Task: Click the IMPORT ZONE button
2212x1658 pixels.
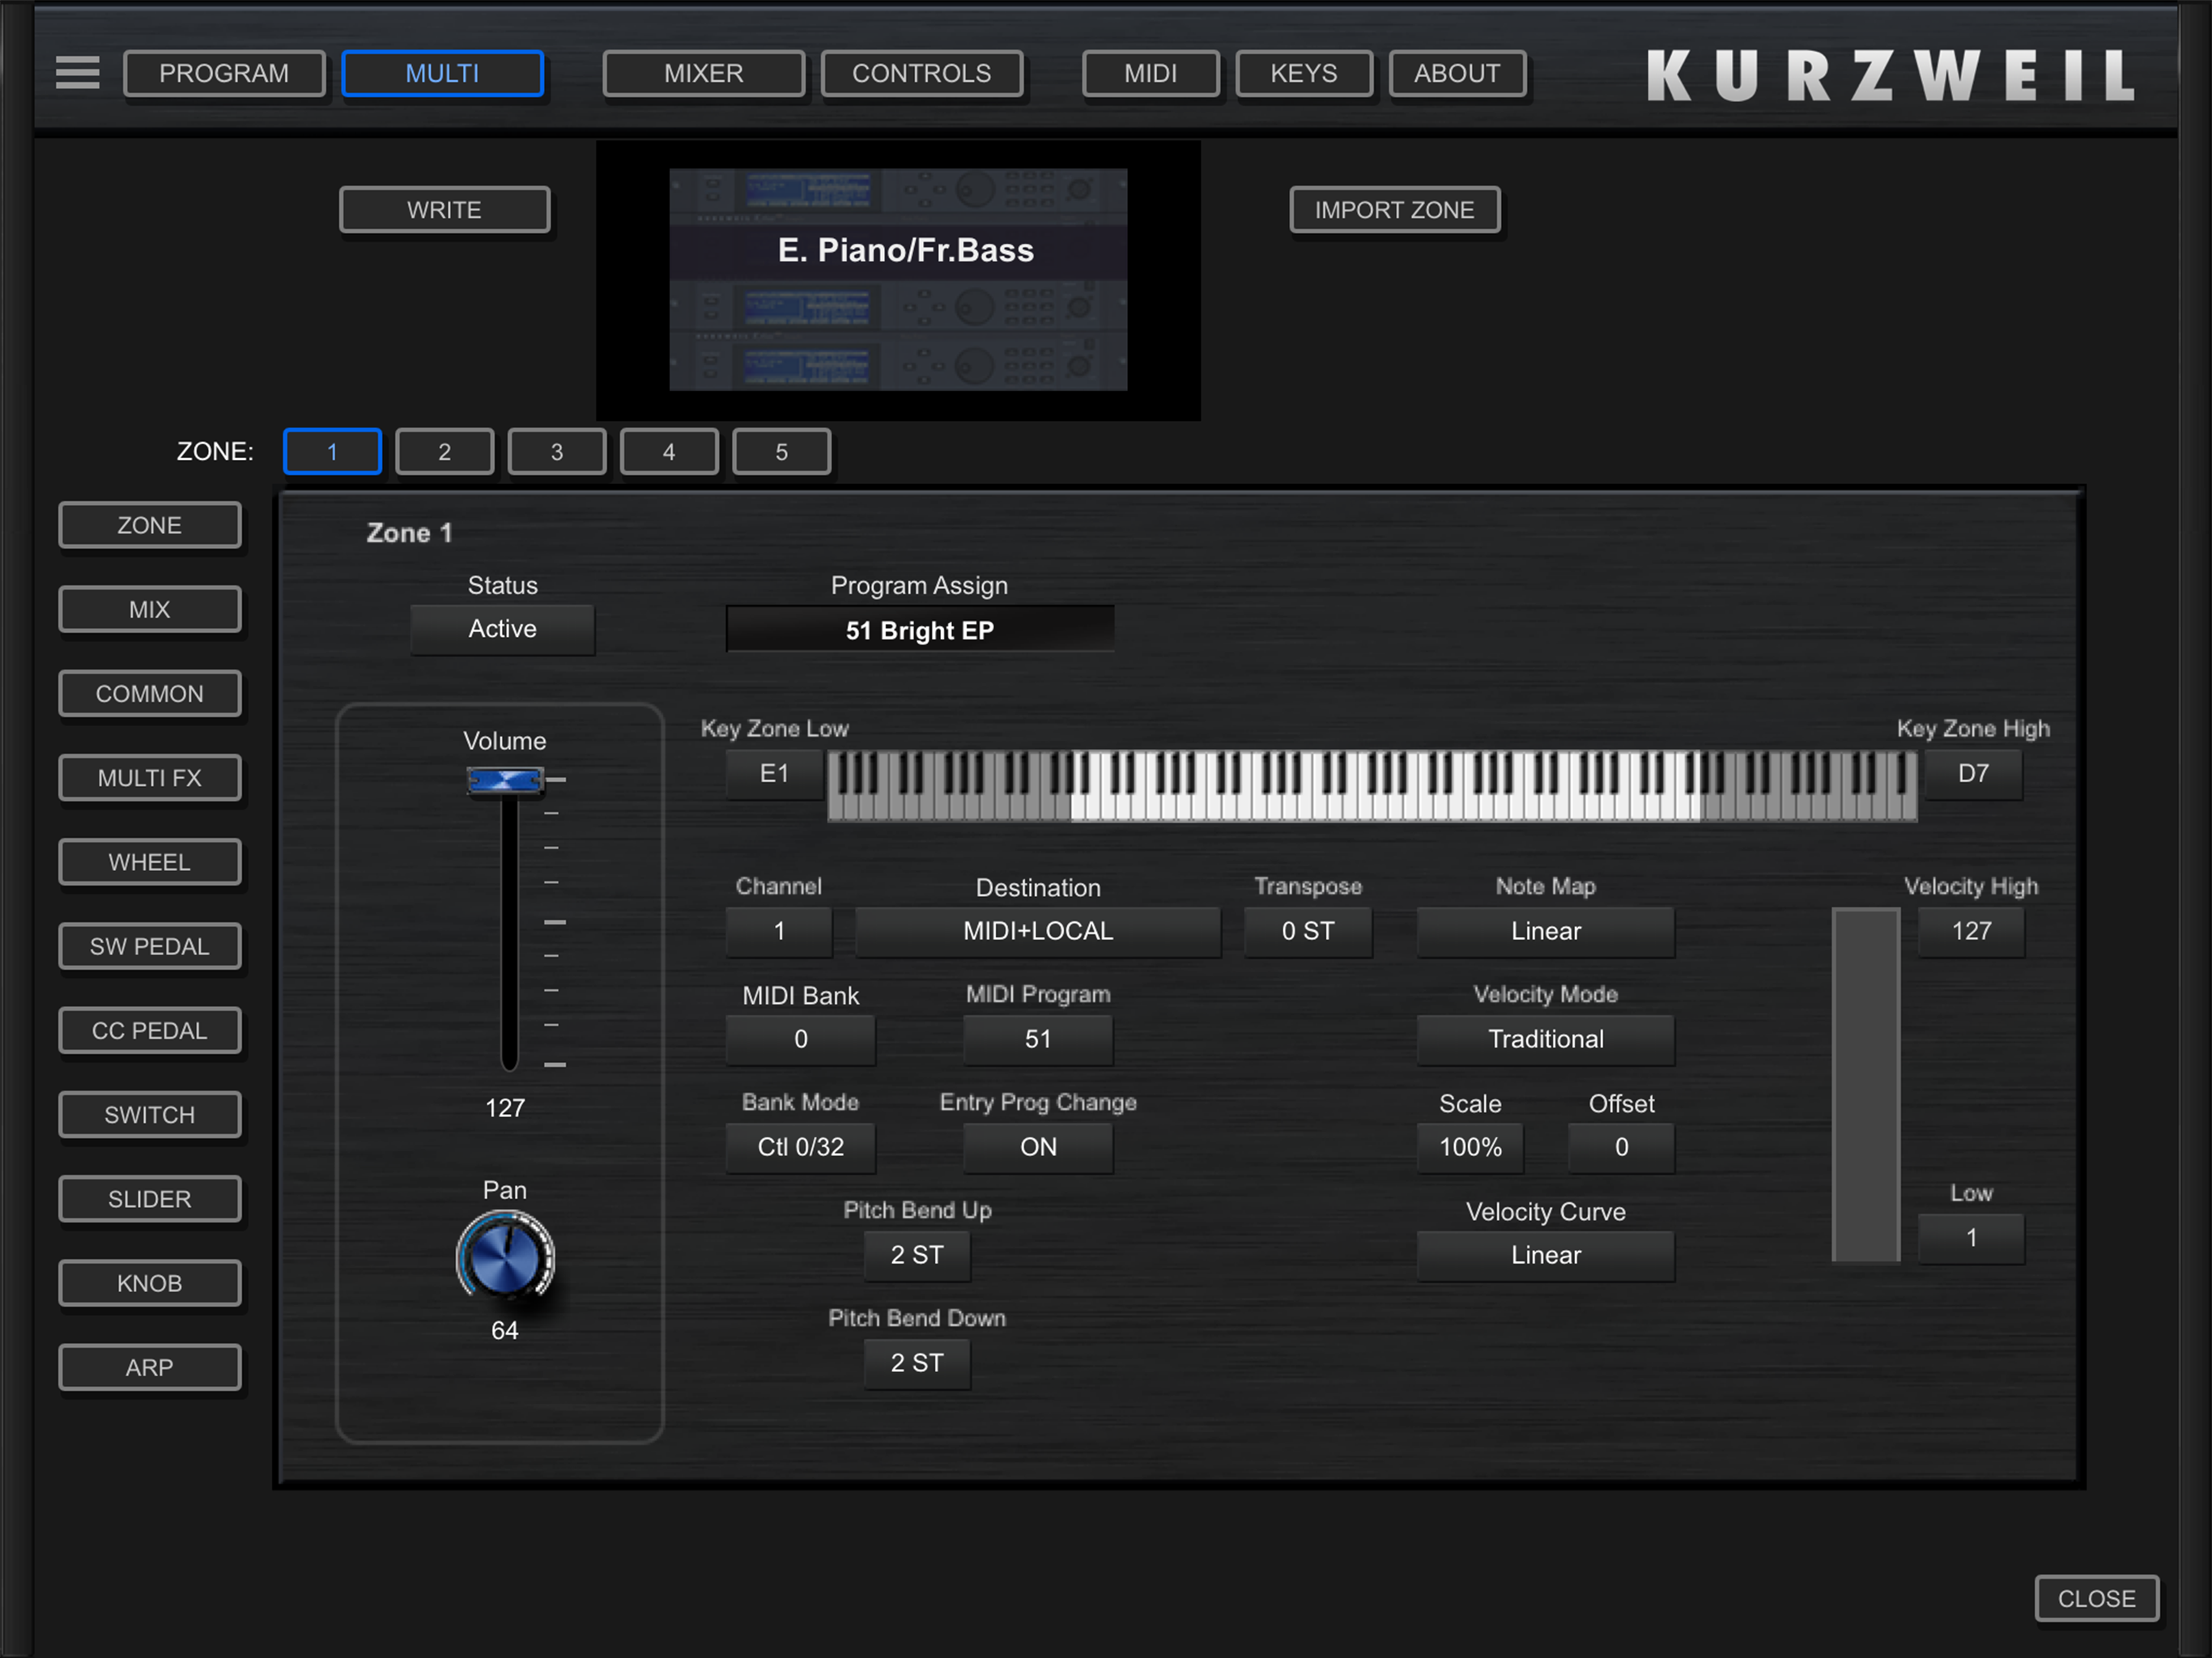Action: pos(1394,209)
